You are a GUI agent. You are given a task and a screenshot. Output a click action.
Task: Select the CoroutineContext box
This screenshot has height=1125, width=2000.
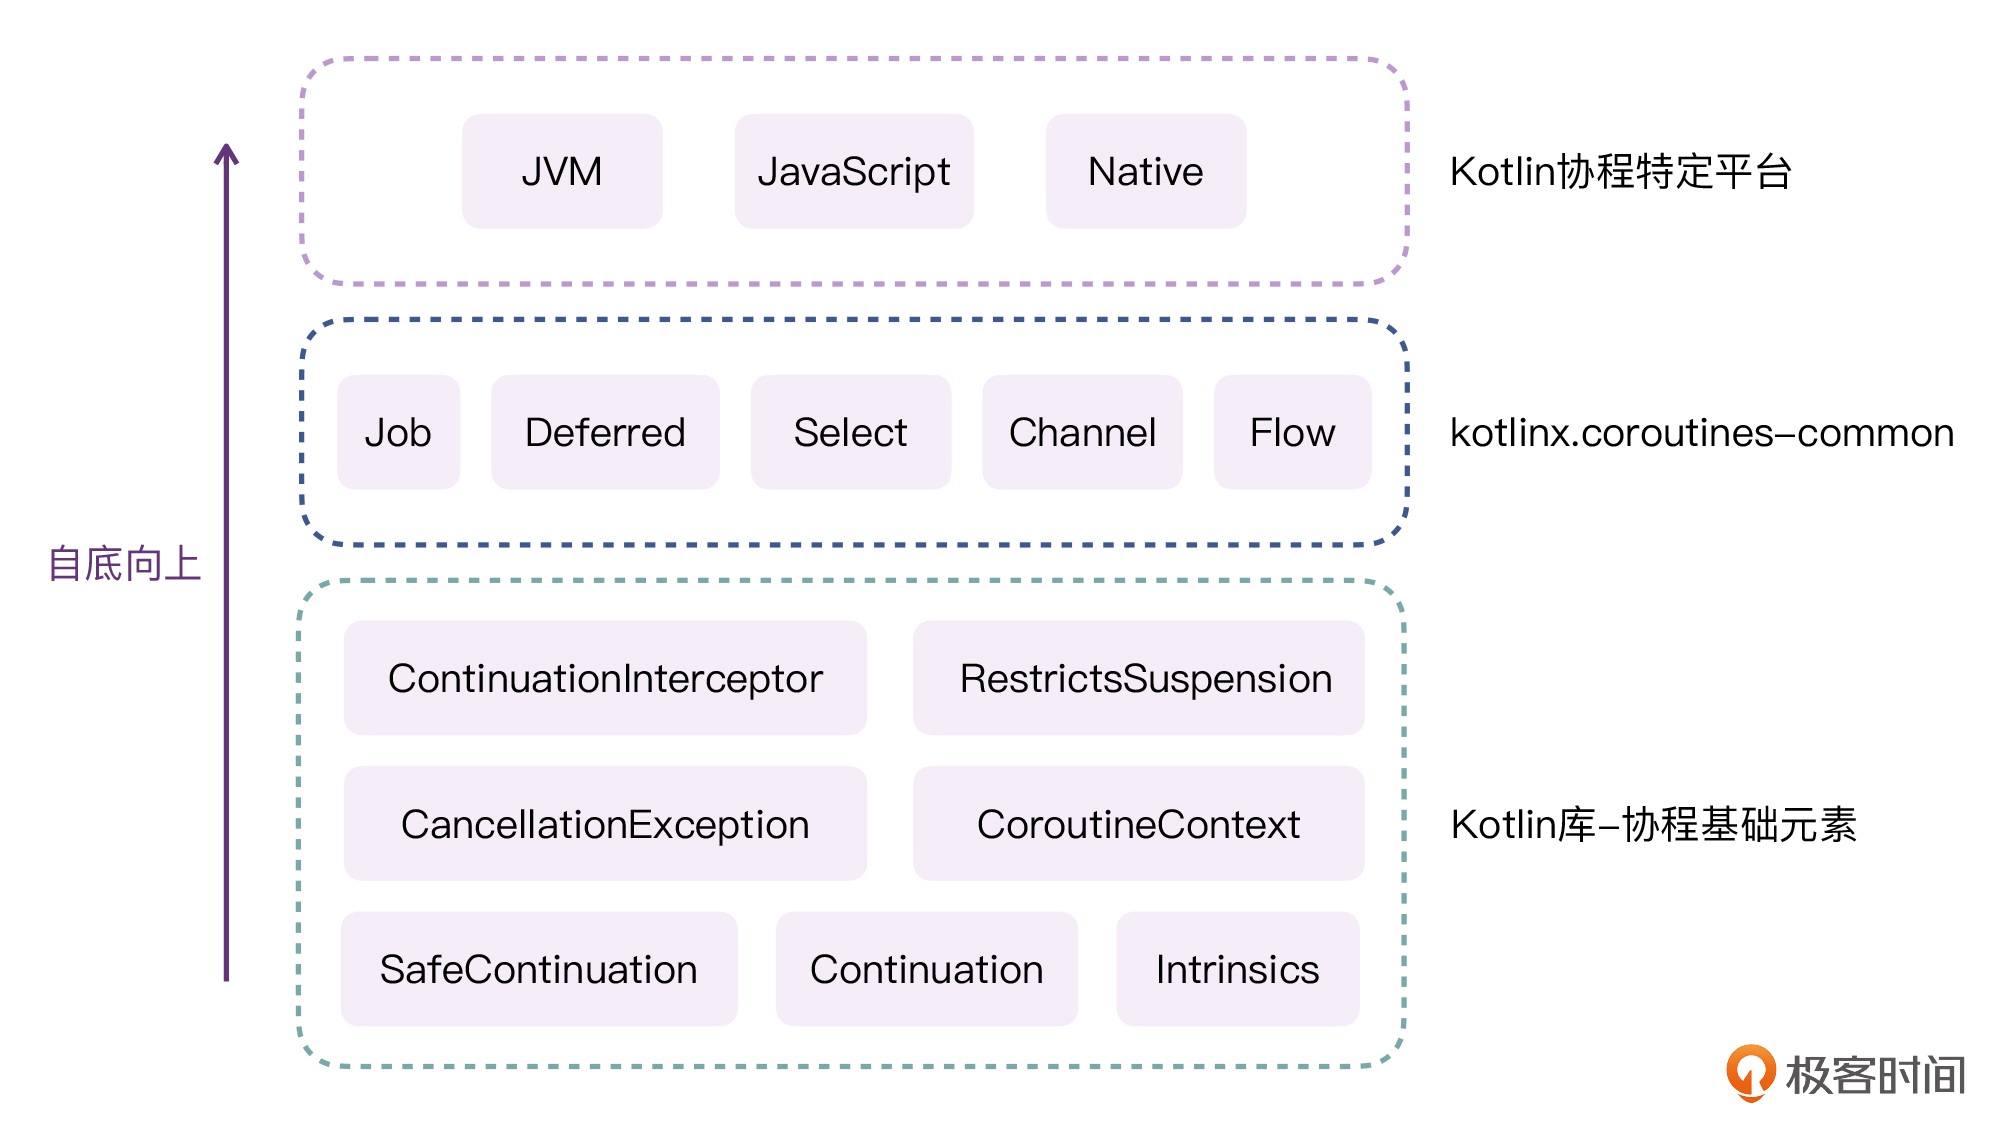tap(1138, 824)
